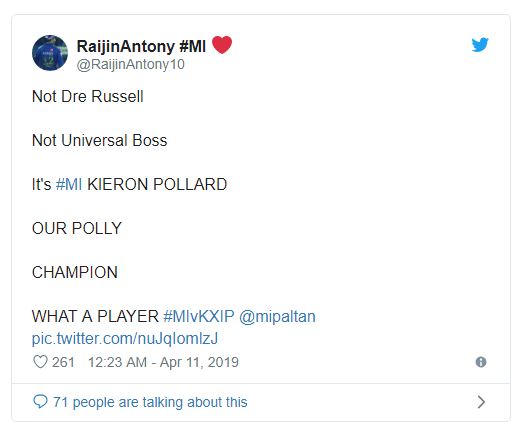This screenshot has width=529, height=431.
Task: Open RaijinAntony's profile avatar
Action: 50,53
